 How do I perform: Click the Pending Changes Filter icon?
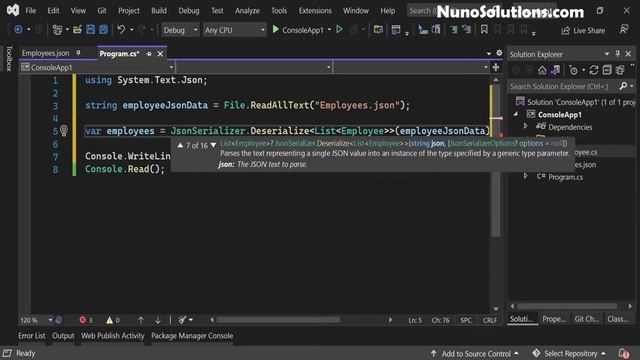[x=573, y=70]
